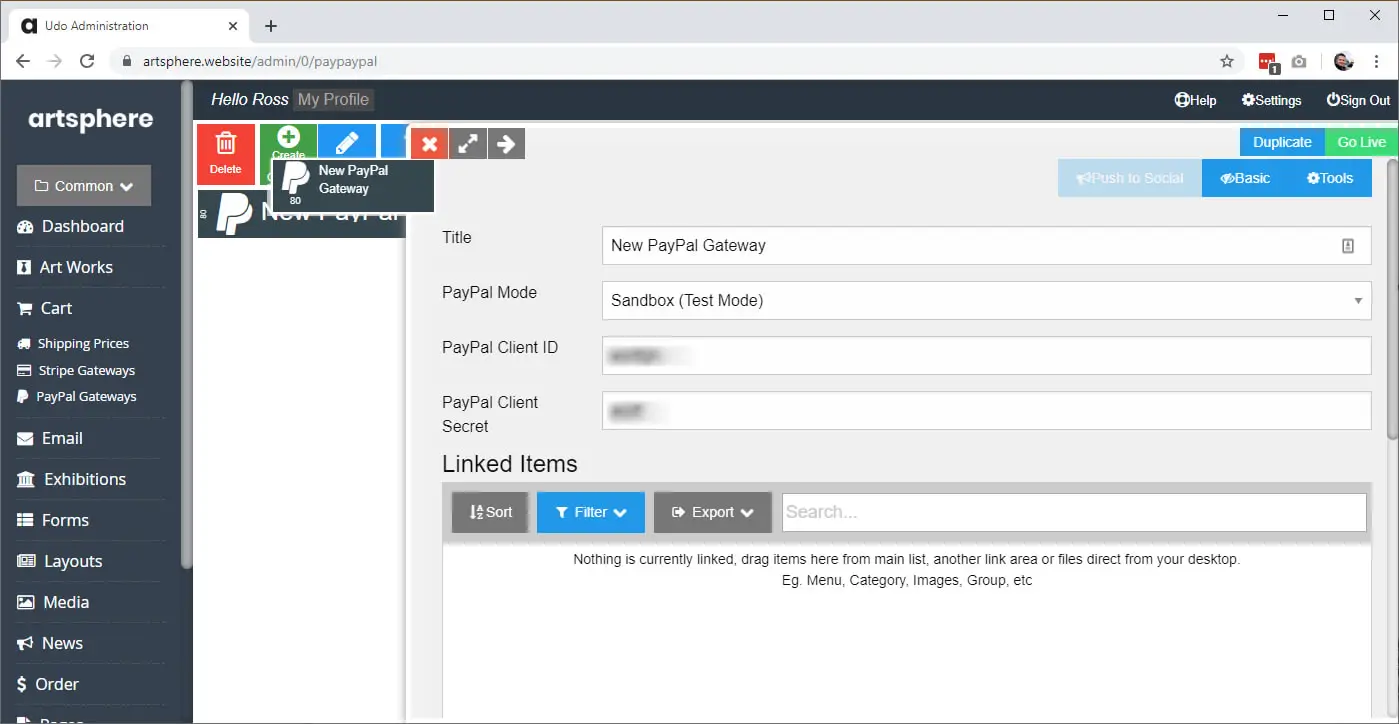Click the right arrow navigation icon
The width and height of the screenshot is (1399, 724).
tap(506, 143)
